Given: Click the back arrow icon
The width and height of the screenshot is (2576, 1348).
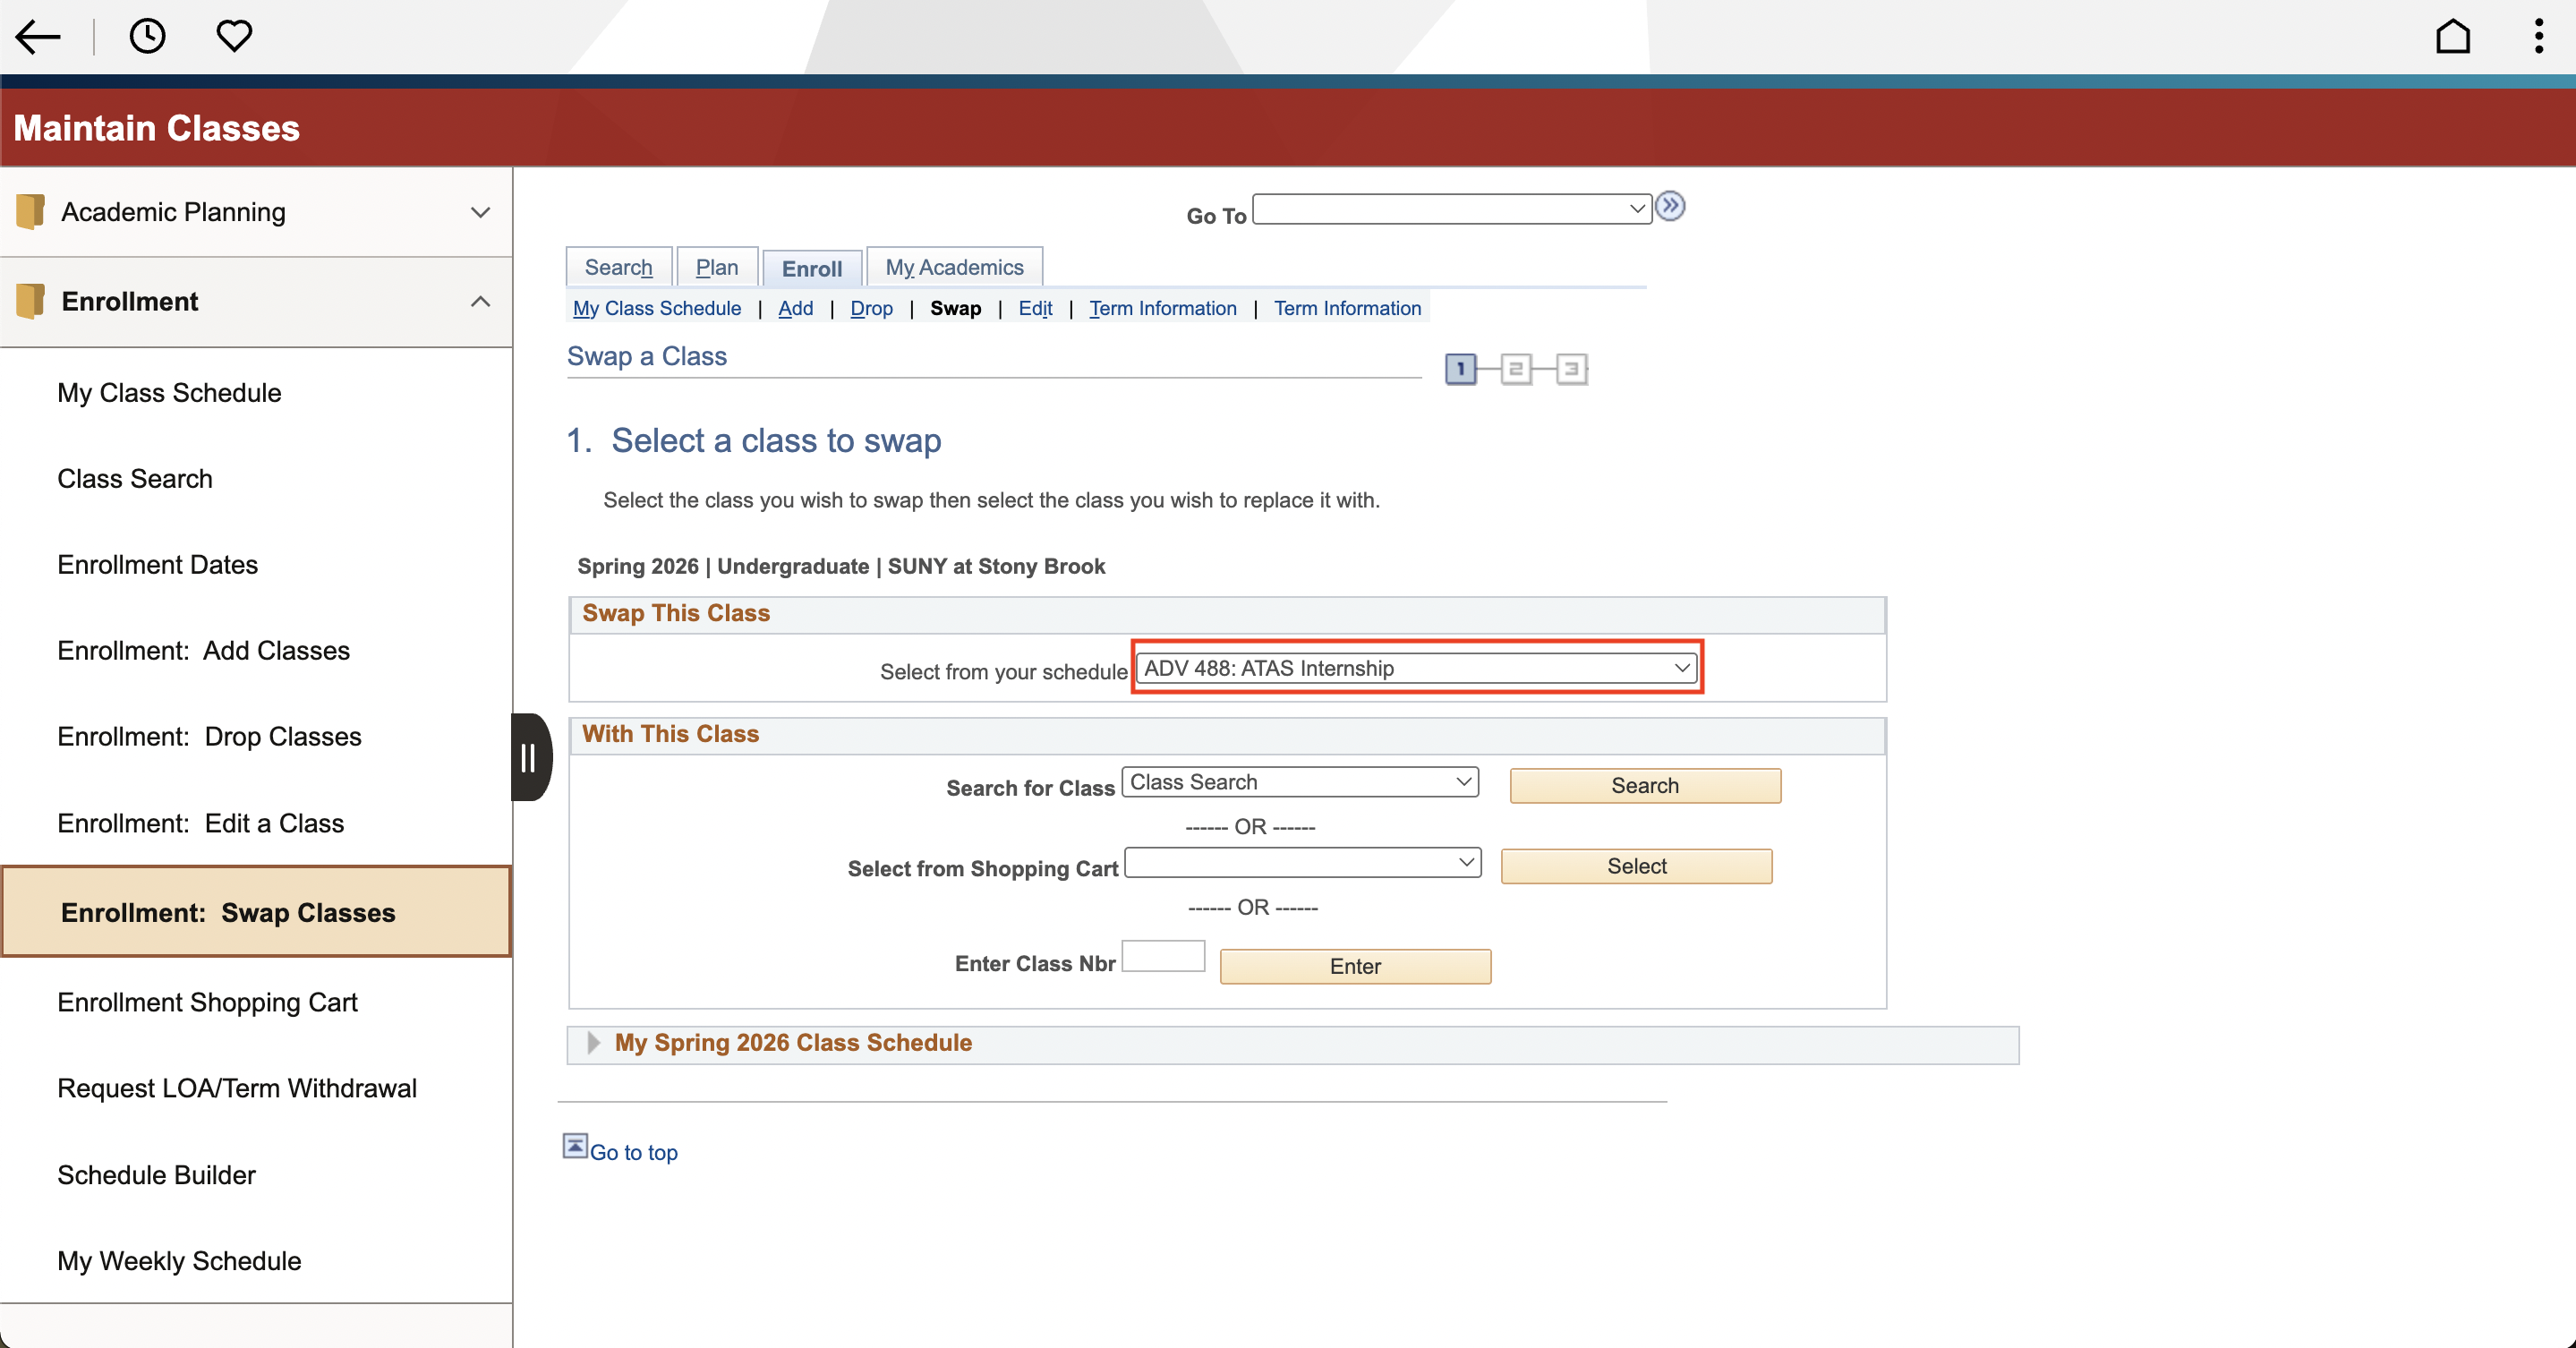Looking at the screenshot, I should tap(38, 37).
